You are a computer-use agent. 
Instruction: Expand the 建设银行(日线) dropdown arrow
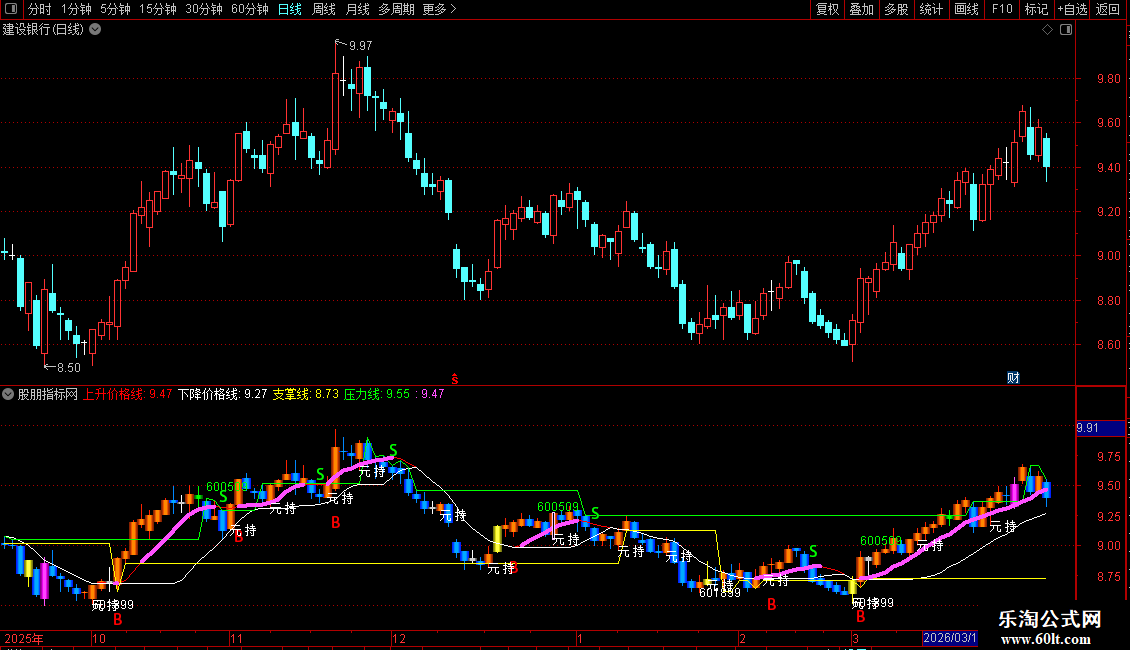[x=95, y=30]
